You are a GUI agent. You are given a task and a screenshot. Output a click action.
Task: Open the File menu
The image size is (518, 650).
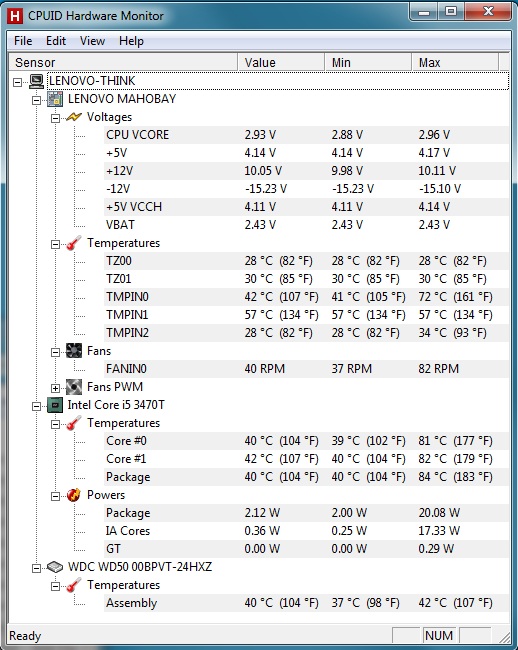[23, 41]
